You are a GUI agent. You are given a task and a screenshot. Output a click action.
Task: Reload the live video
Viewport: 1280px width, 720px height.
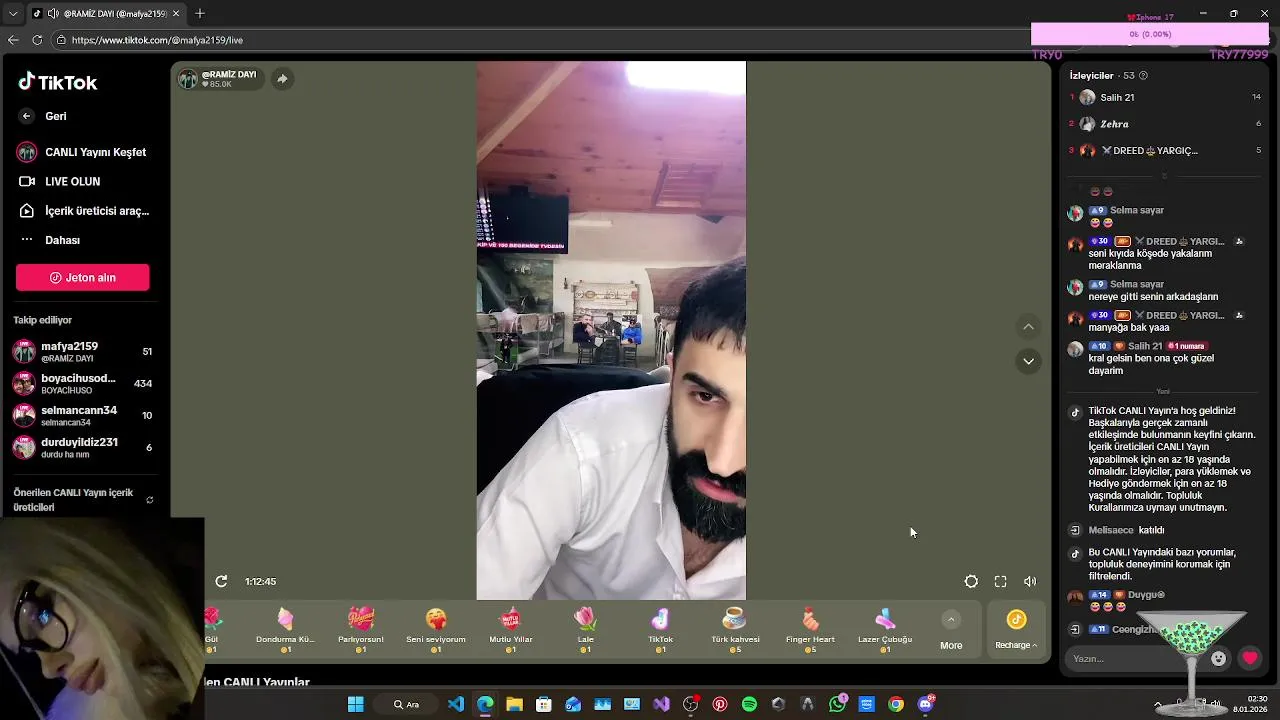point(221,581)
